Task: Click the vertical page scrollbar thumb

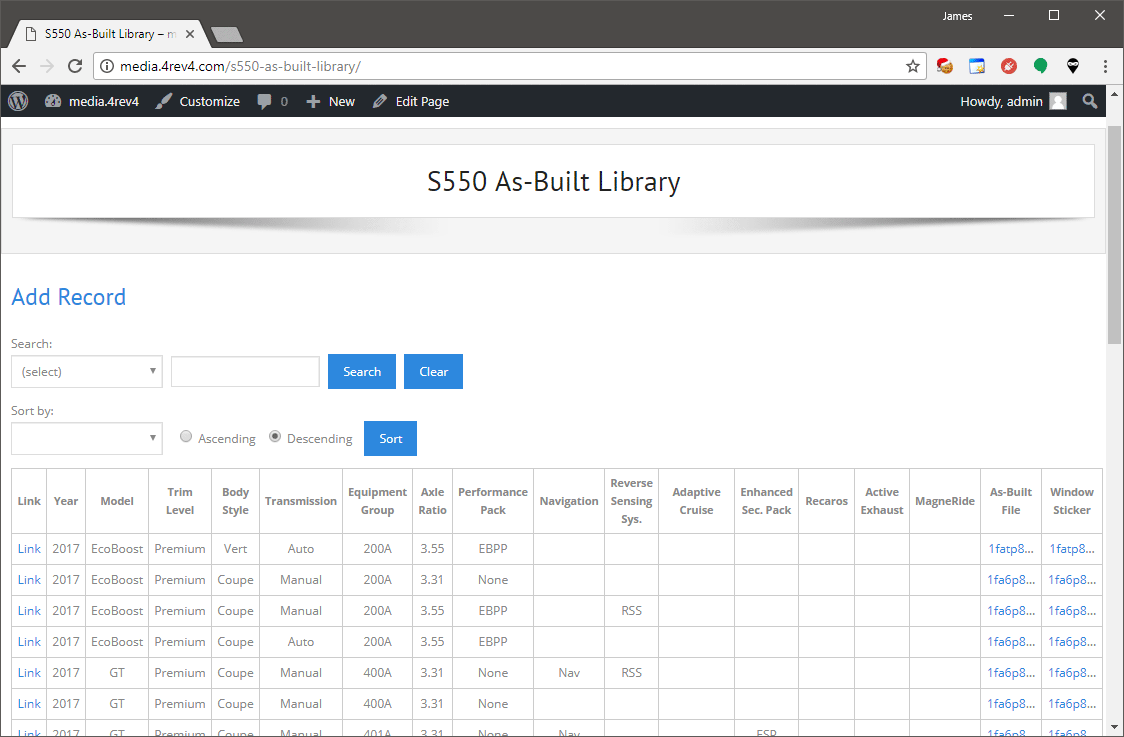Action: click(1115, 237)
